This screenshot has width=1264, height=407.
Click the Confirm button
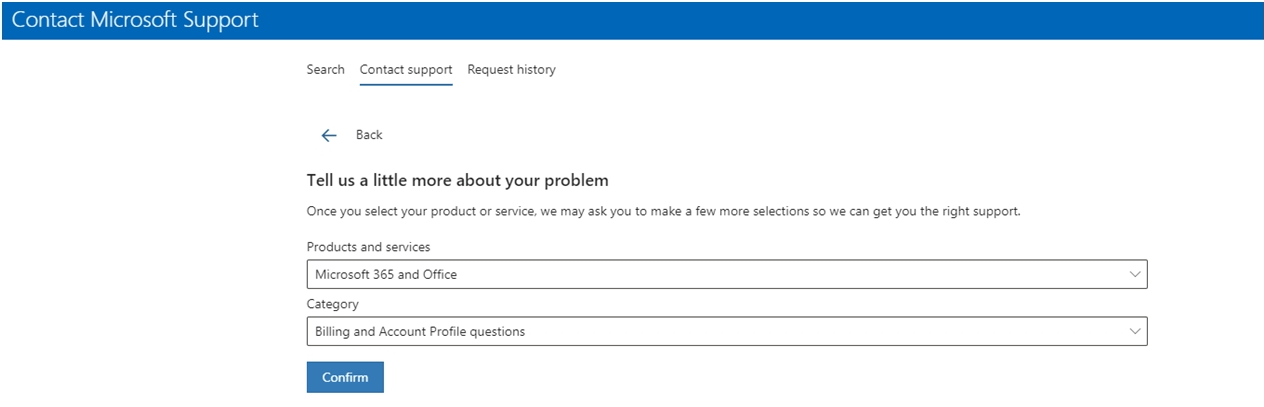tap(345, 377)
